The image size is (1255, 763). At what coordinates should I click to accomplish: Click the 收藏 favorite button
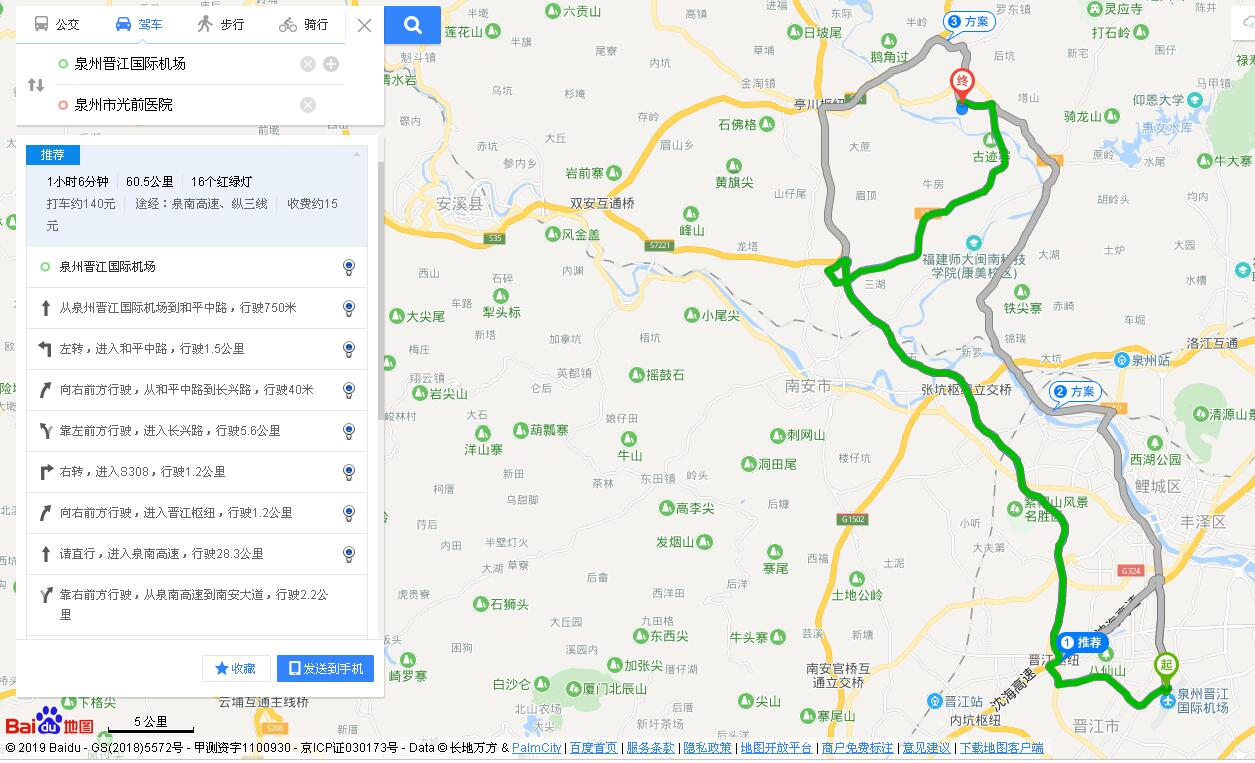(236, 668)
